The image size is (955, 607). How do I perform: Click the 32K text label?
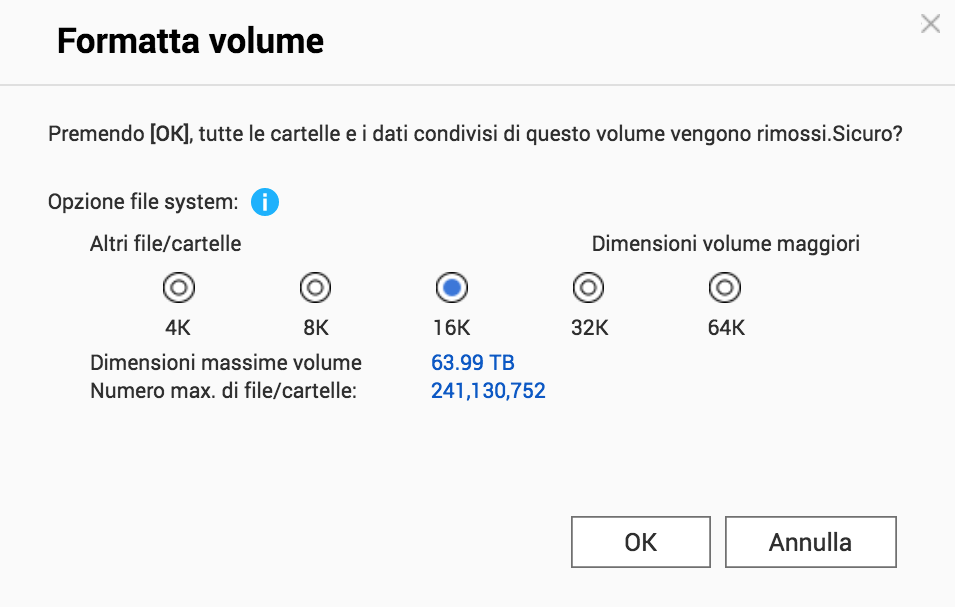[x=588, y=327]
